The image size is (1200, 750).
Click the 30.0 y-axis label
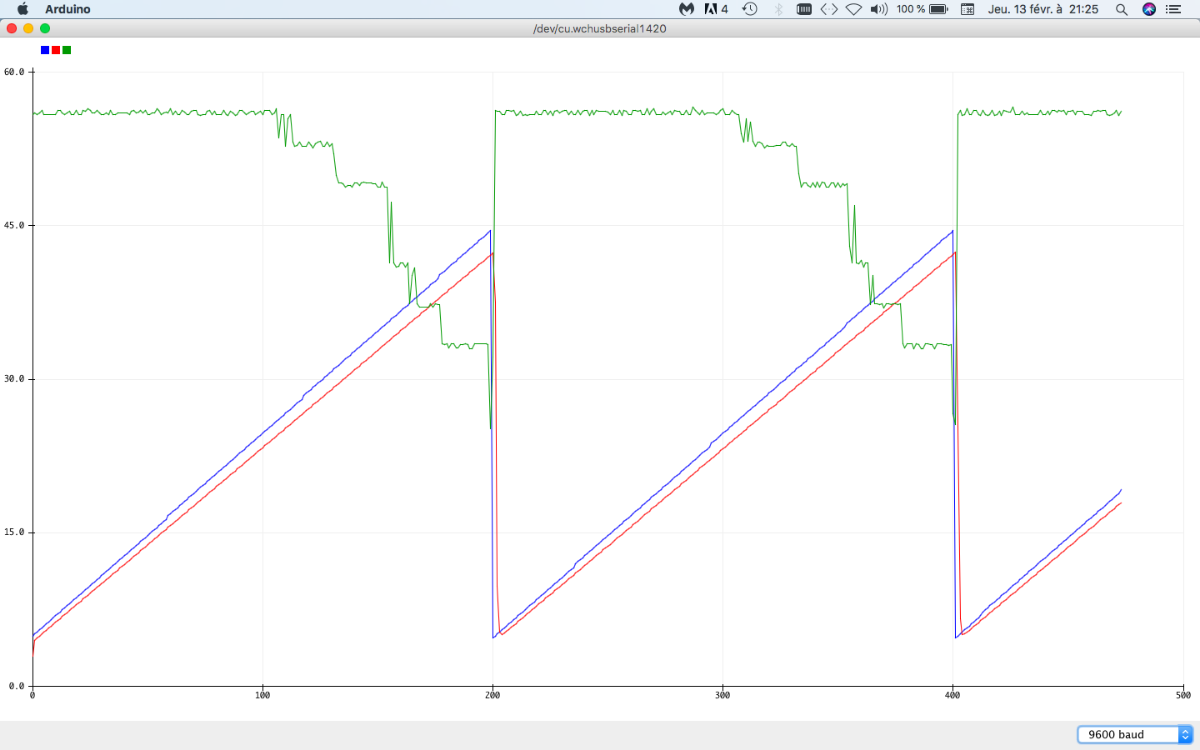point(14,379)
